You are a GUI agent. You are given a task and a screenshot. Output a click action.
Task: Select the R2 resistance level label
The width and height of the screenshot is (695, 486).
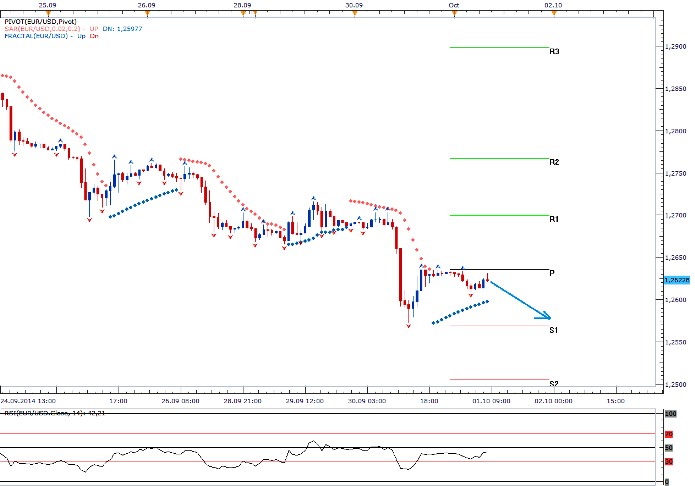[554, 162]
